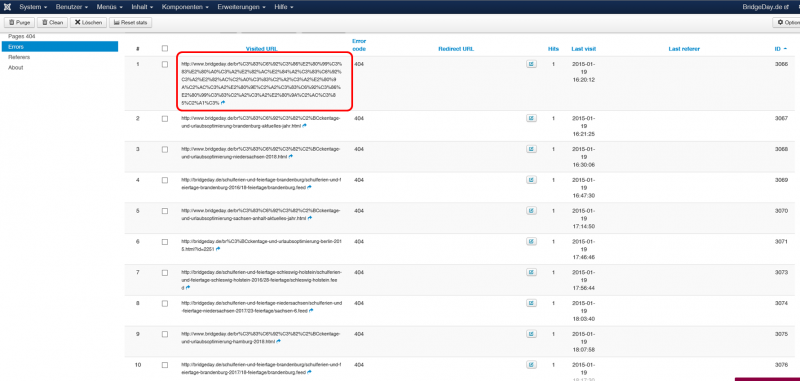
Task: Sort by Visited URL column
Action: point(261,49)
